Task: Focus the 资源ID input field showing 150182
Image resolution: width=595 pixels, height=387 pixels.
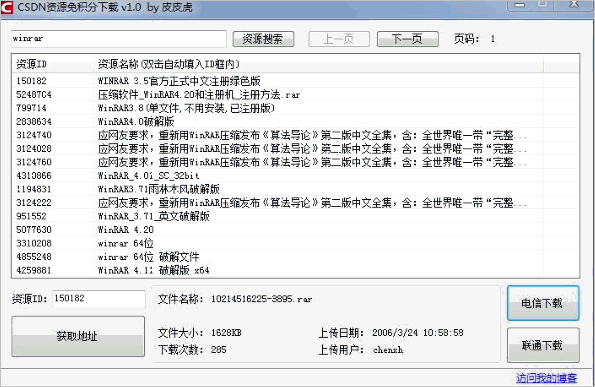Action: click(99, 299)
